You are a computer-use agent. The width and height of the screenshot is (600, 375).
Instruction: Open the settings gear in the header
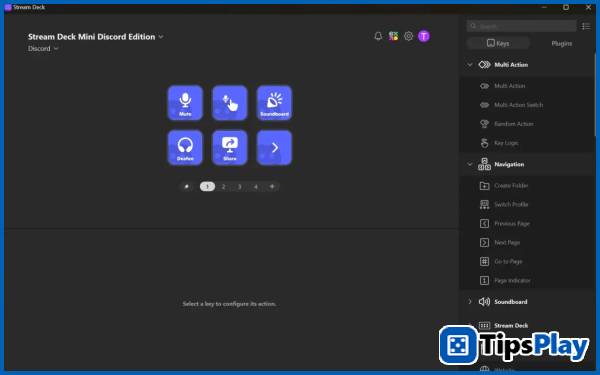[x=409, y=36]
